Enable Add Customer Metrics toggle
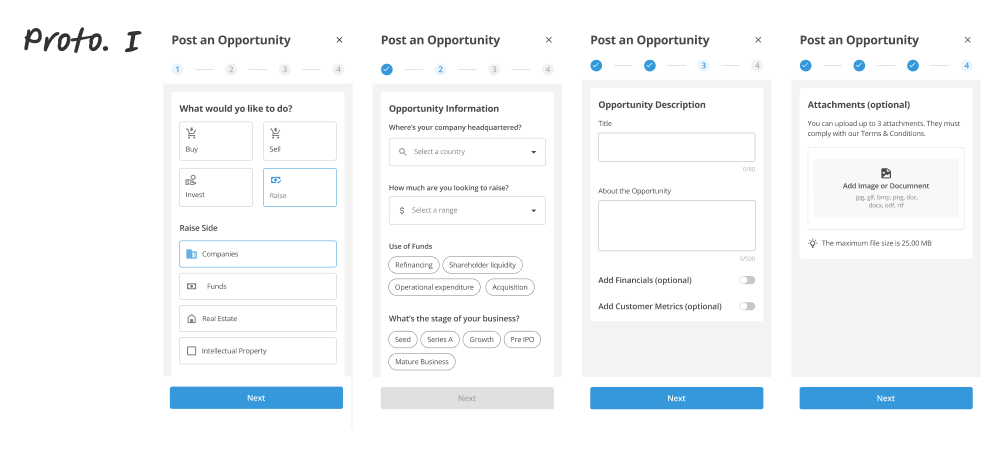The image size is (1001, 450). 747,306
